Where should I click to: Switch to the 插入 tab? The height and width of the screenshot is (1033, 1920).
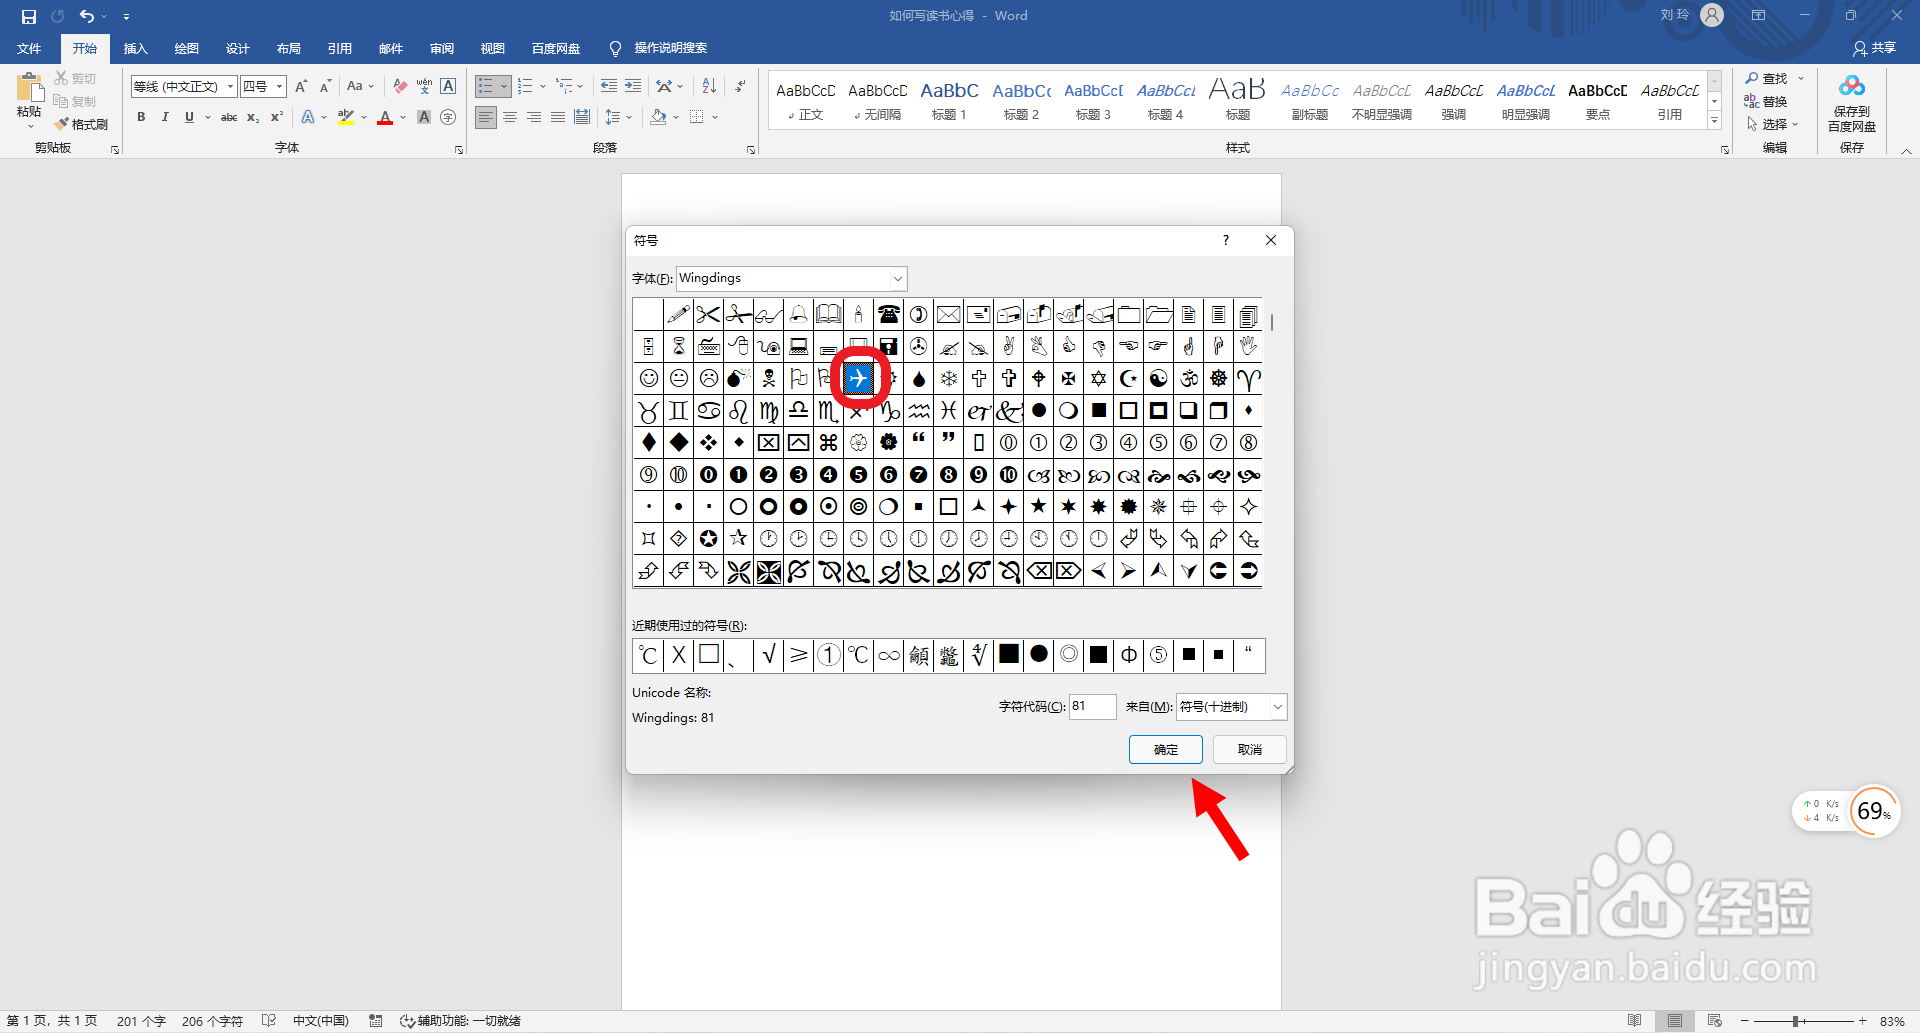pyautogui.click(x=135, y=48)
